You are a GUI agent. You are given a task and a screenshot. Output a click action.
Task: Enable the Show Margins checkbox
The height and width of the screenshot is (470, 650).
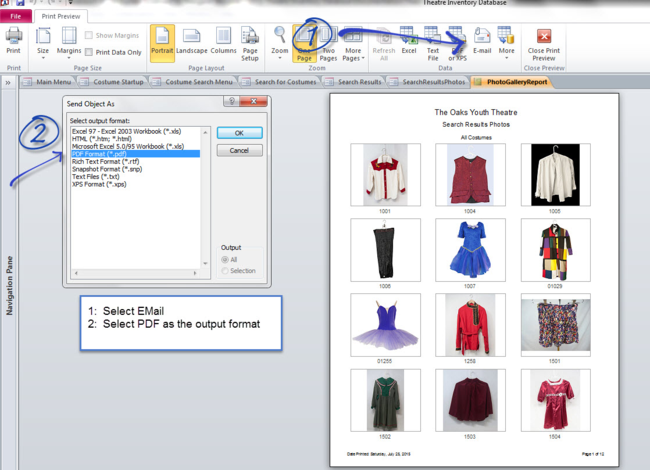click(90, 35)
